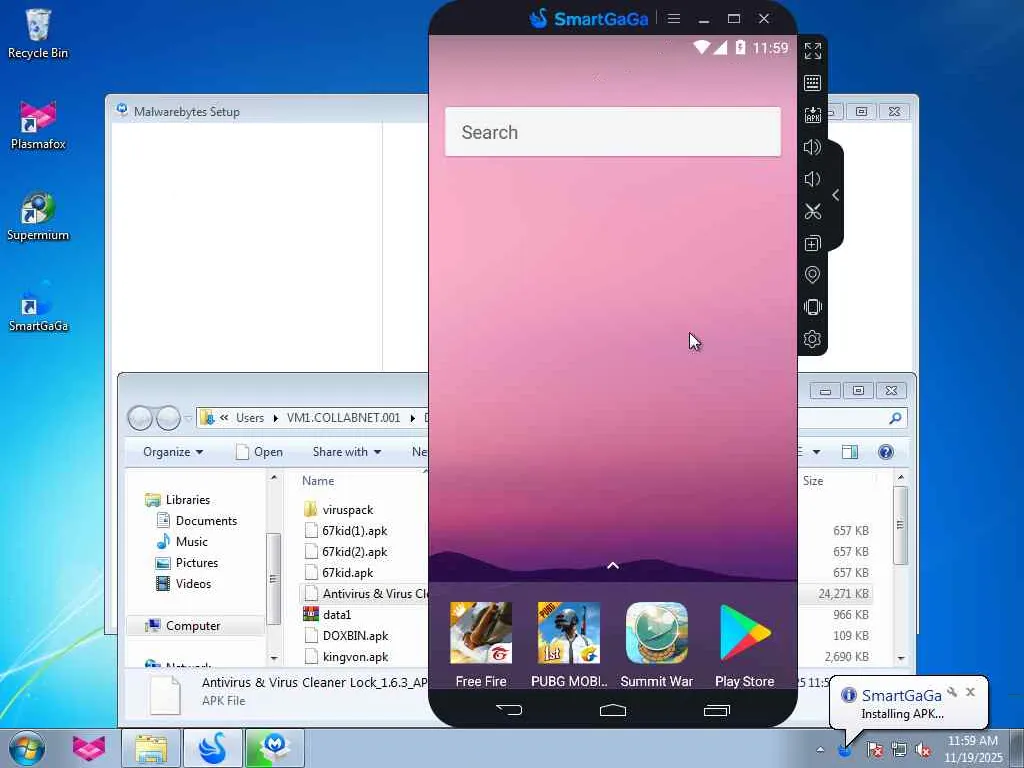Click the Install APK sidebar icon

(x=812, y=115)
